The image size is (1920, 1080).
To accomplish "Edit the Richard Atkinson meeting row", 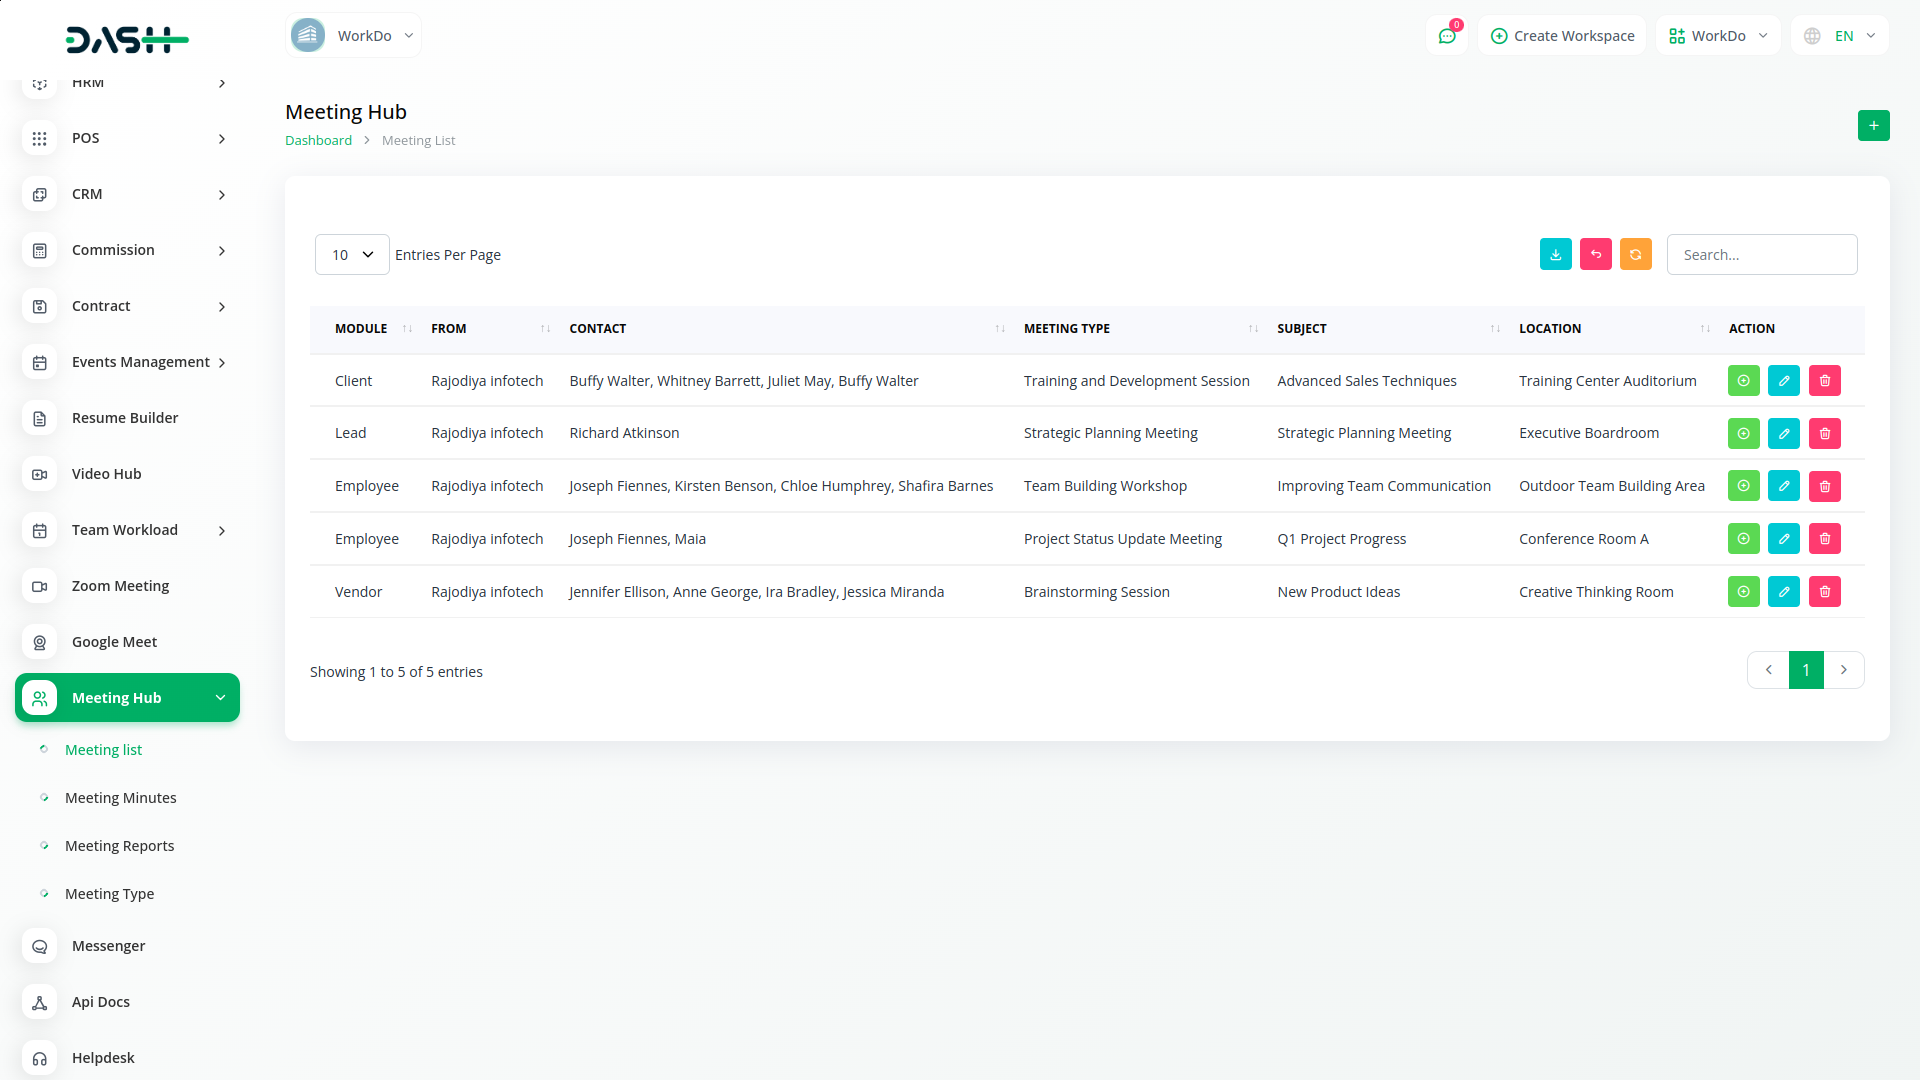I will (1783, 434).
